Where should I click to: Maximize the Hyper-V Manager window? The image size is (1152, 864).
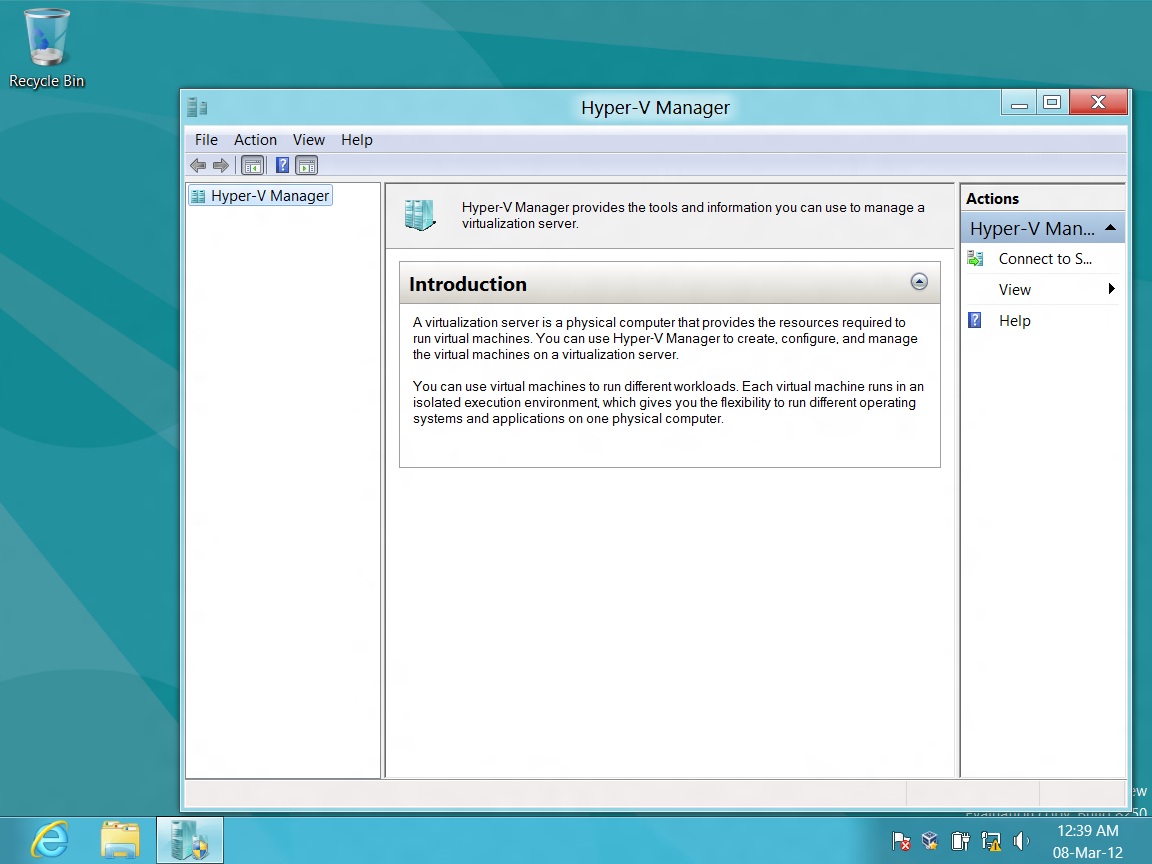tap(1052, 103)
